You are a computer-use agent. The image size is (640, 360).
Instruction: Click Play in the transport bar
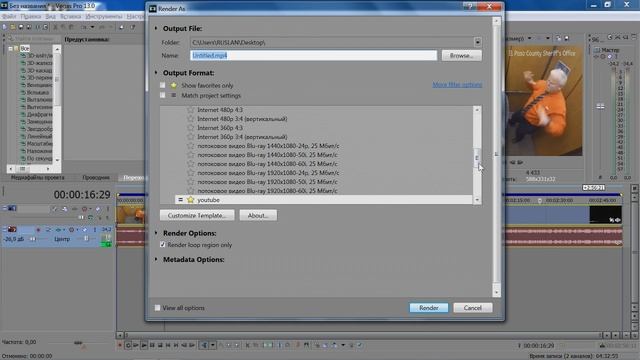pos(144,345)
